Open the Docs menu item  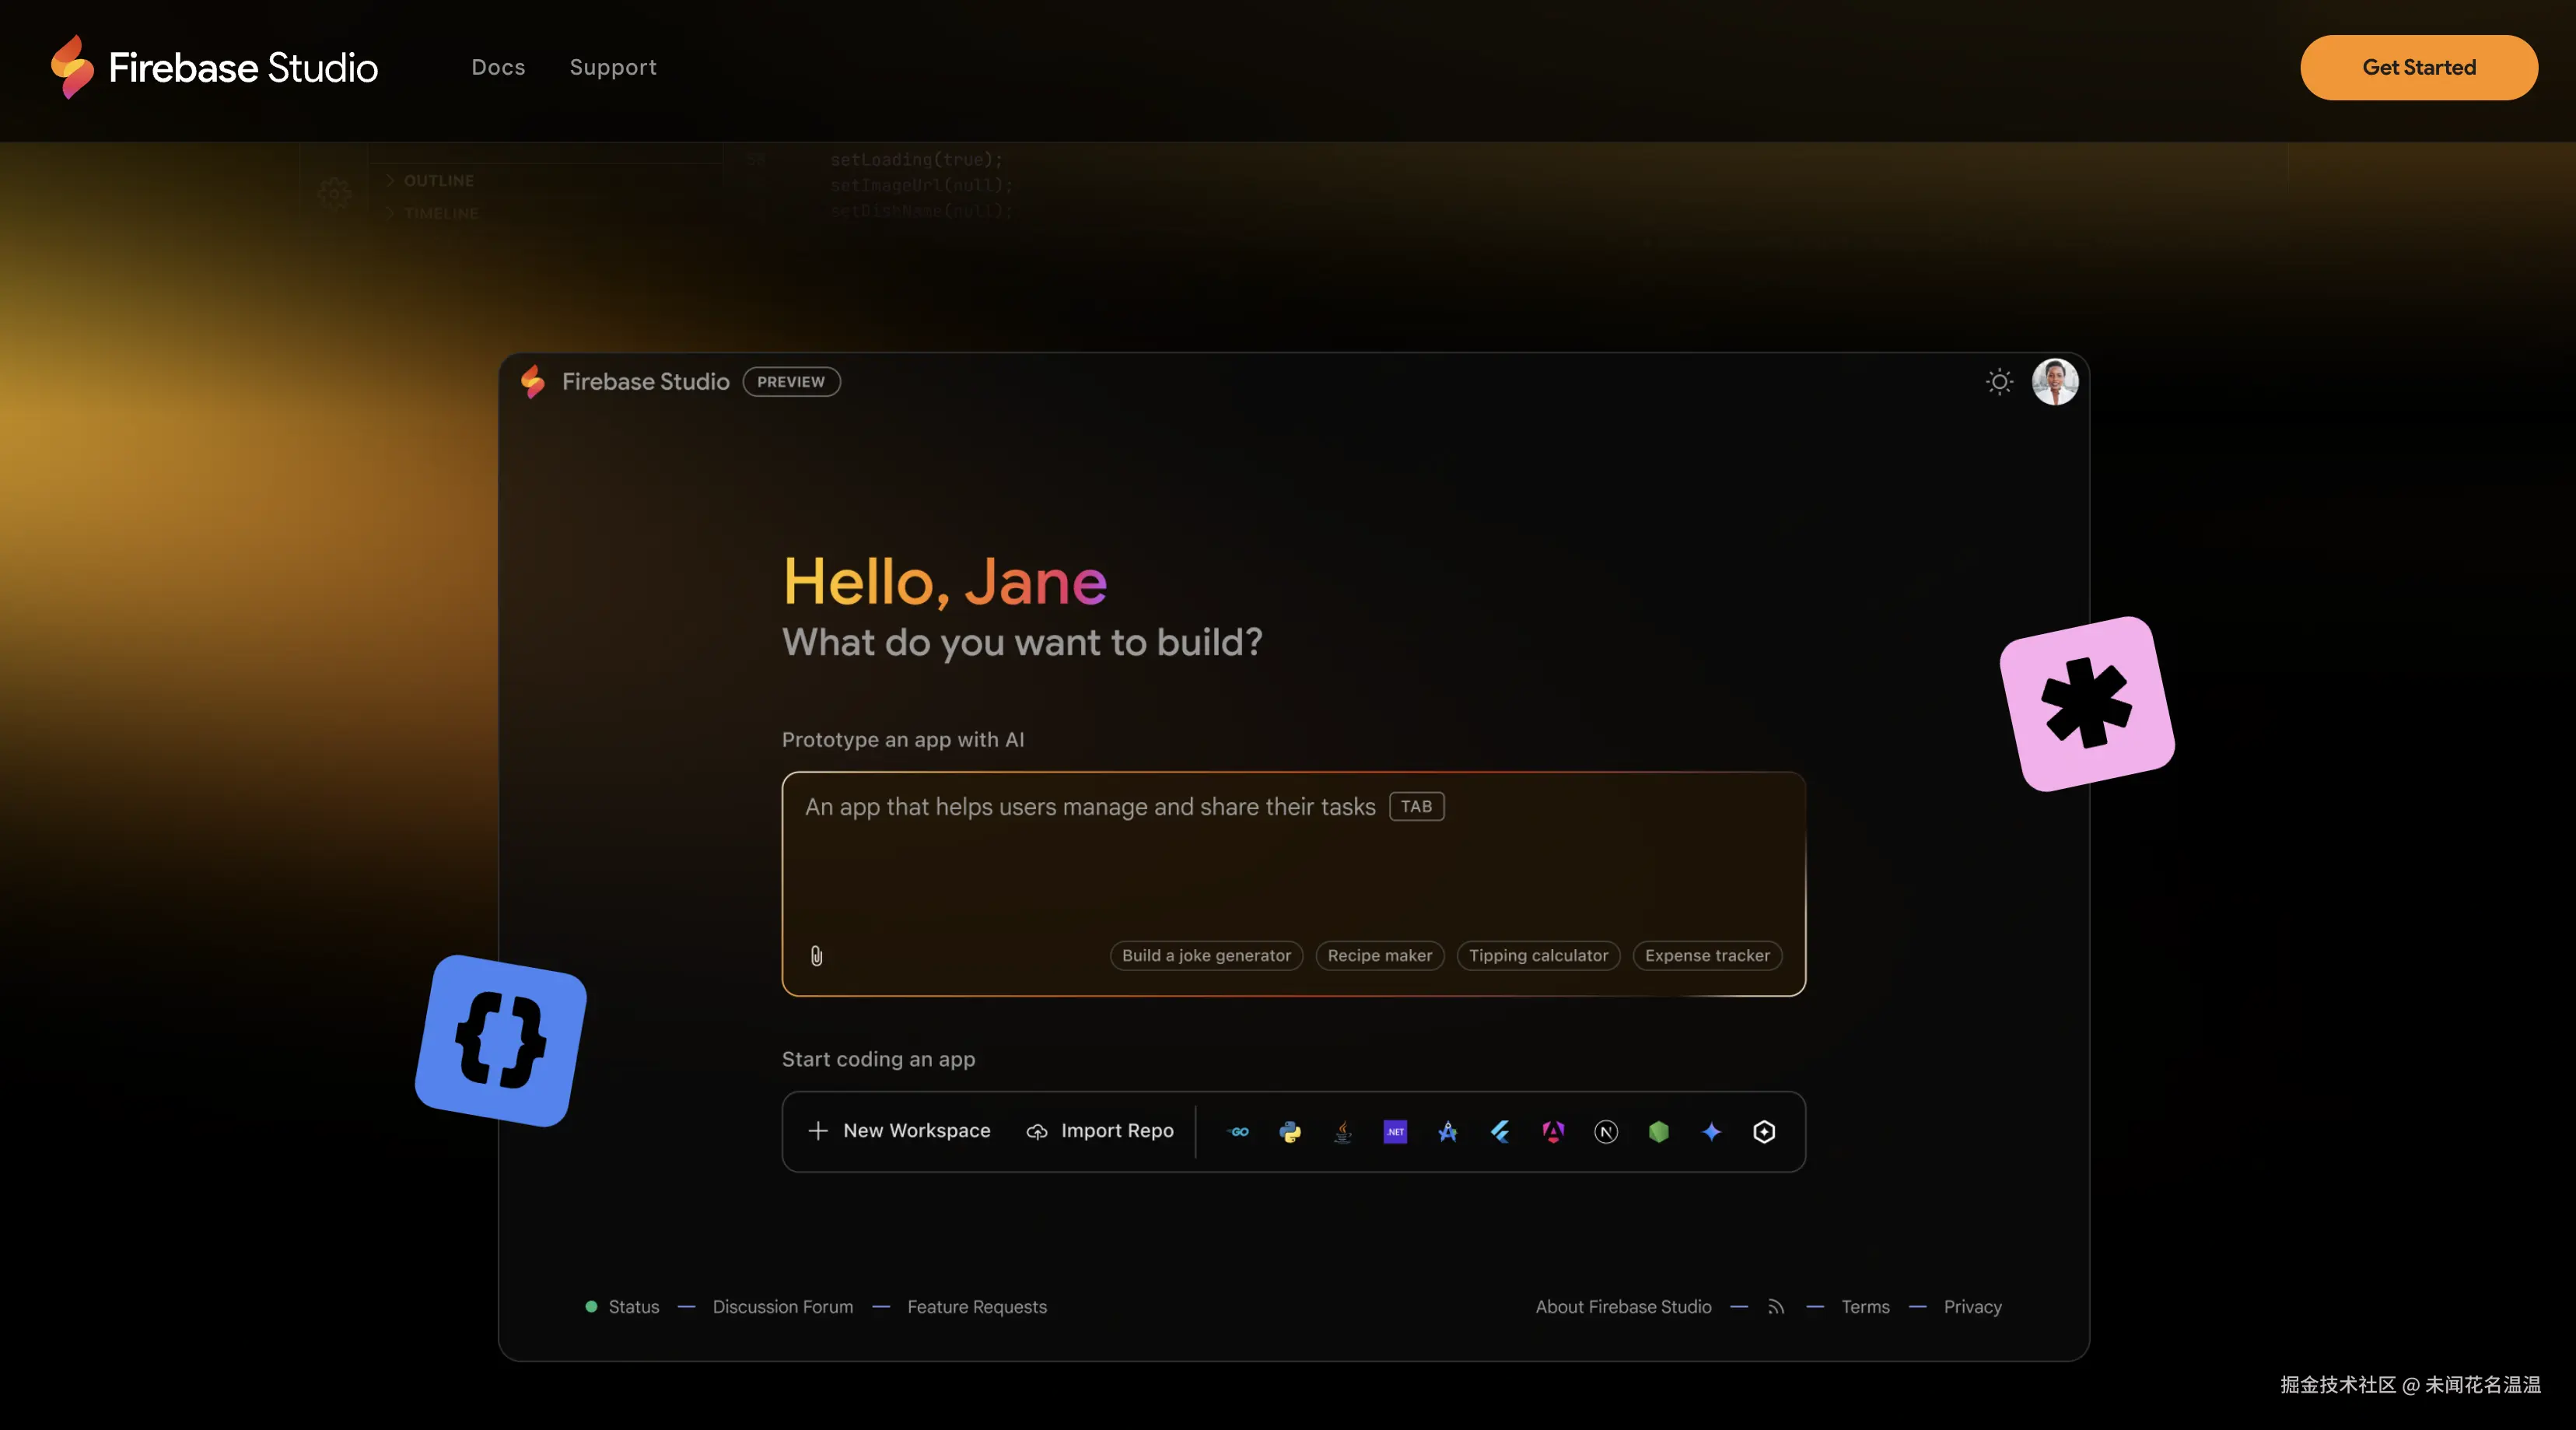click(x=498, y=67)
